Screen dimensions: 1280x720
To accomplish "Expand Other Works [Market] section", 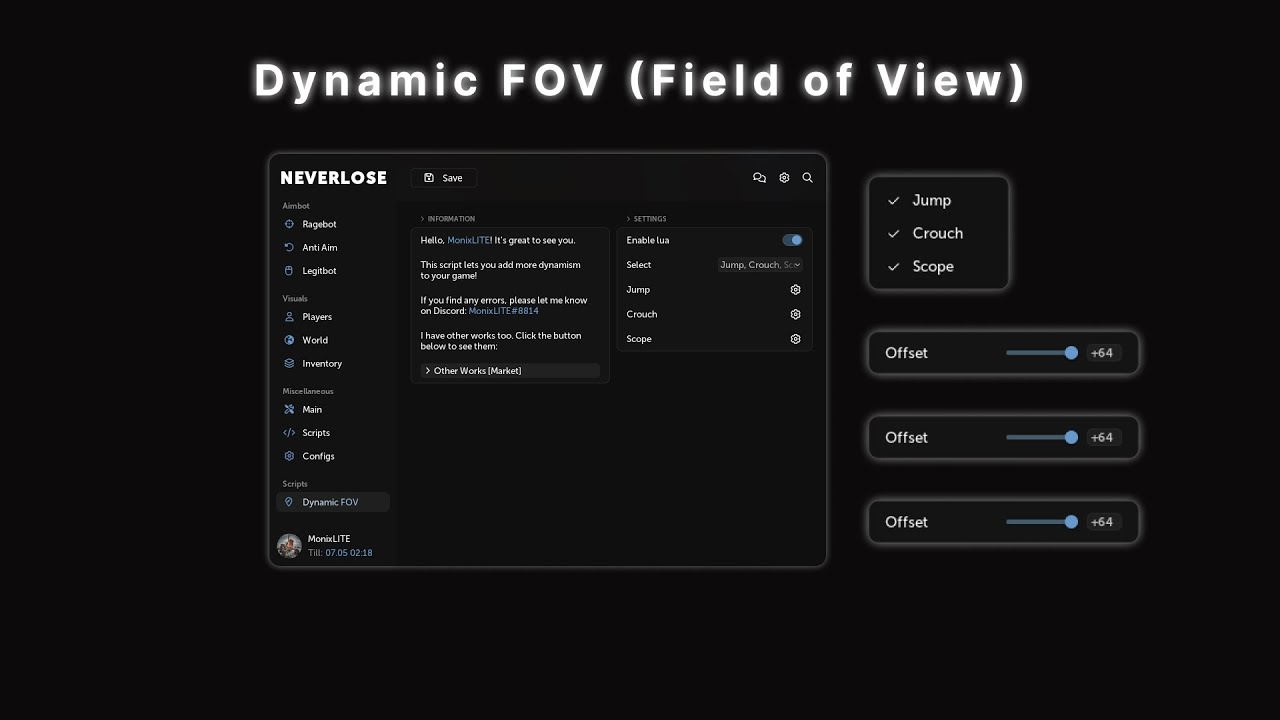I will (x=510, y=371).
